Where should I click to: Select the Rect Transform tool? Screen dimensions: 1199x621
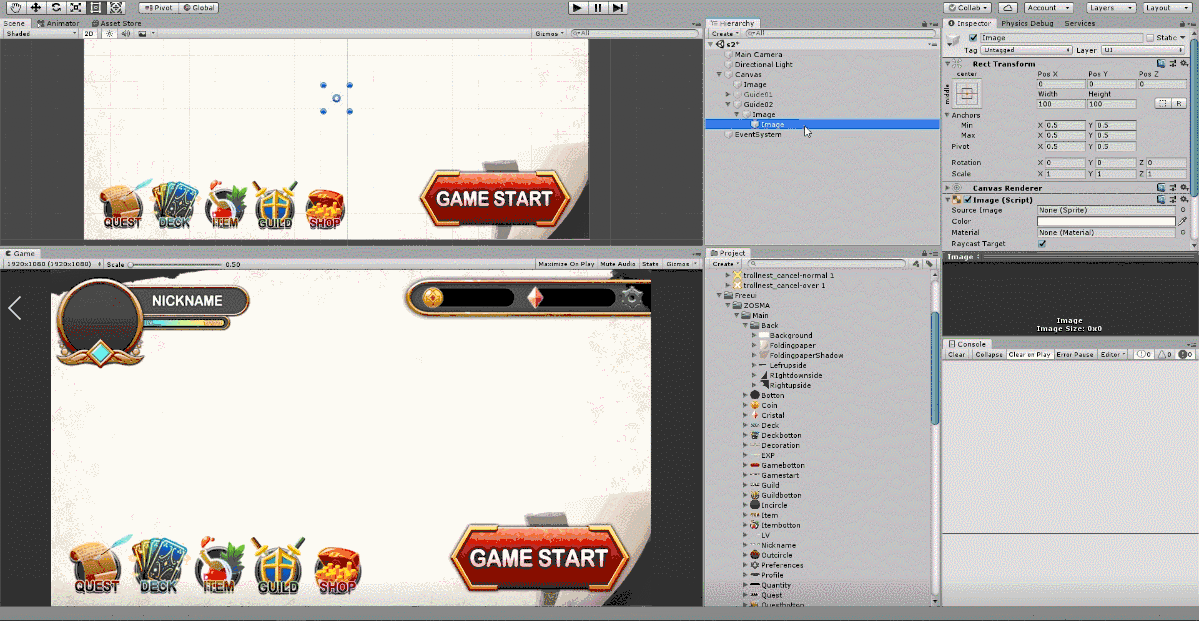coord(95,8)
